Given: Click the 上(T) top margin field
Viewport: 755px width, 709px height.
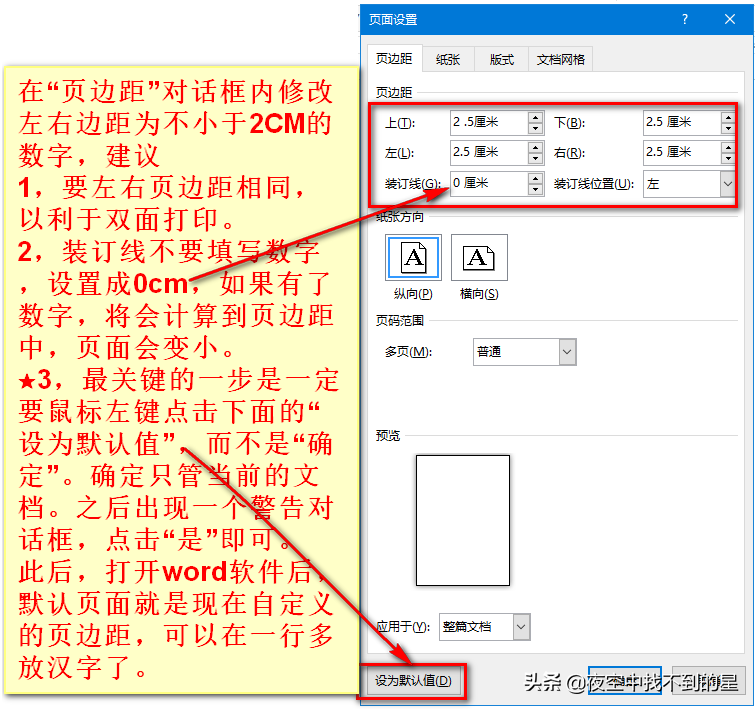Looking at the screenshot, I should point(489,122).
